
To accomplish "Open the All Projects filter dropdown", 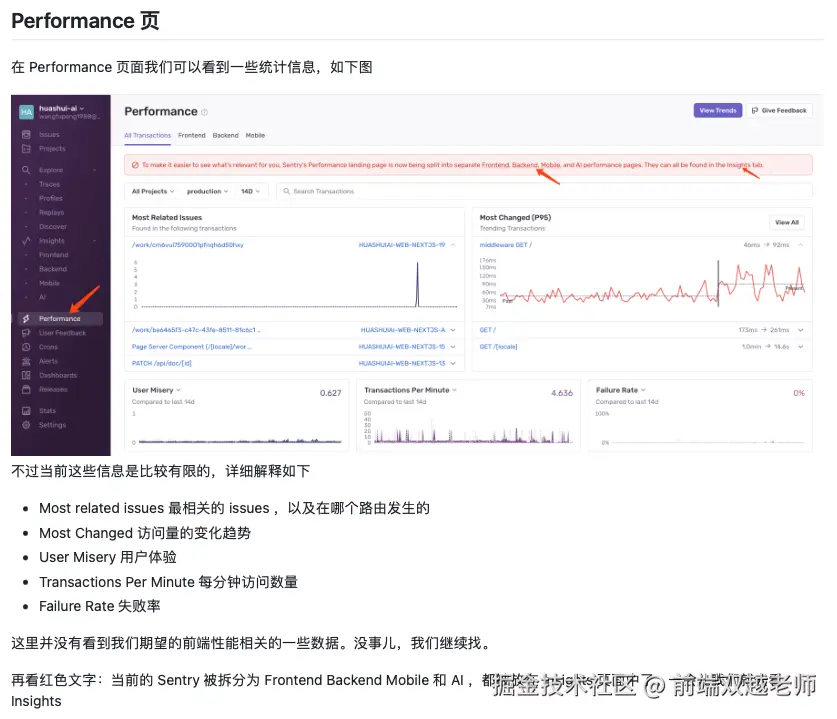I will (x=153, y=191).
